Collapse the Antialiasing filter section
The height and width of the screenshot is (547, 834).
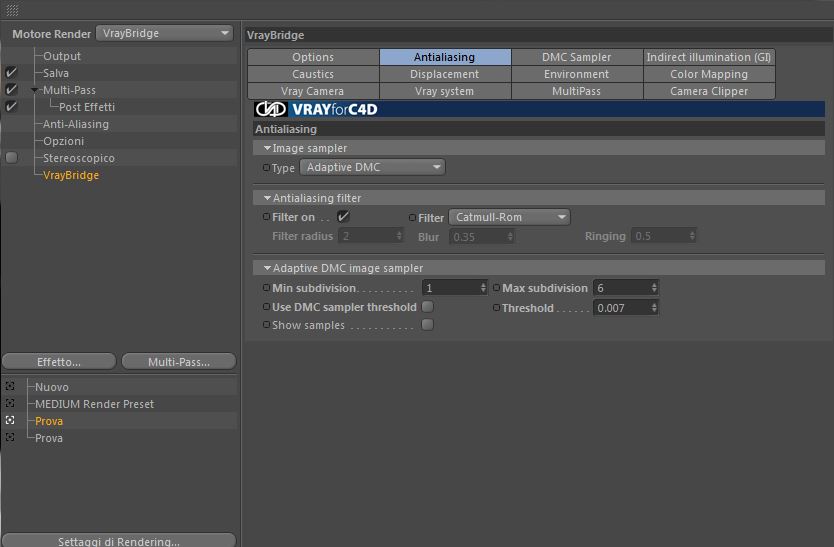click(x=268, y=198)
